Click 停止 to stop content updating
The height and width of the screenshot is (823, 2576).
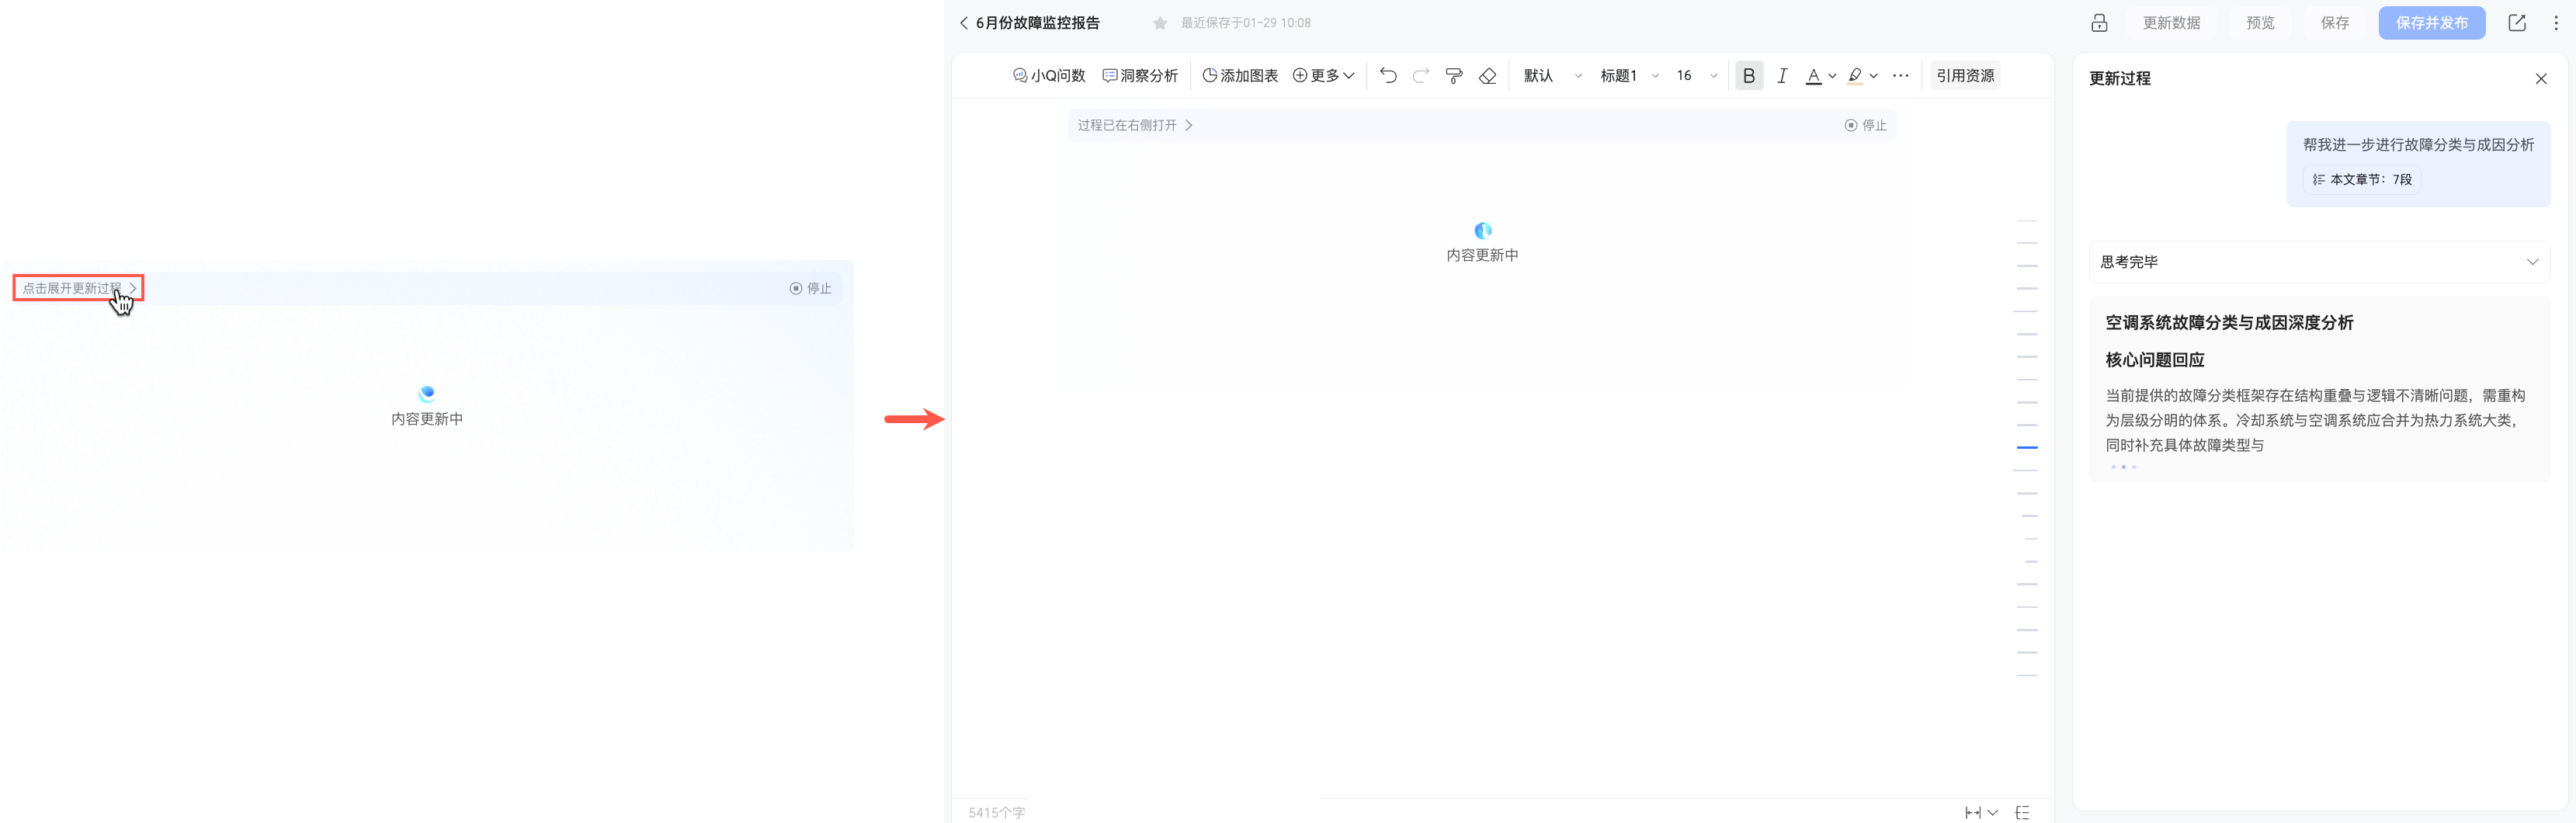1866,125
